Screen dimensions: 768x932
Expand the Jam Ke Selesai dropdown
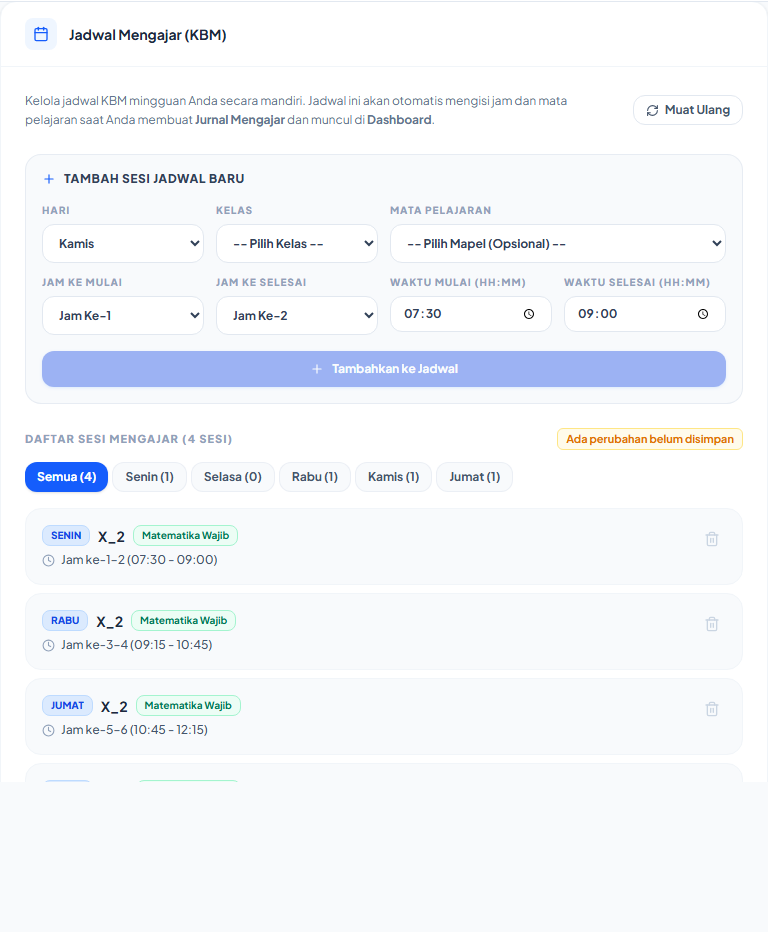[x=297, y=316]
